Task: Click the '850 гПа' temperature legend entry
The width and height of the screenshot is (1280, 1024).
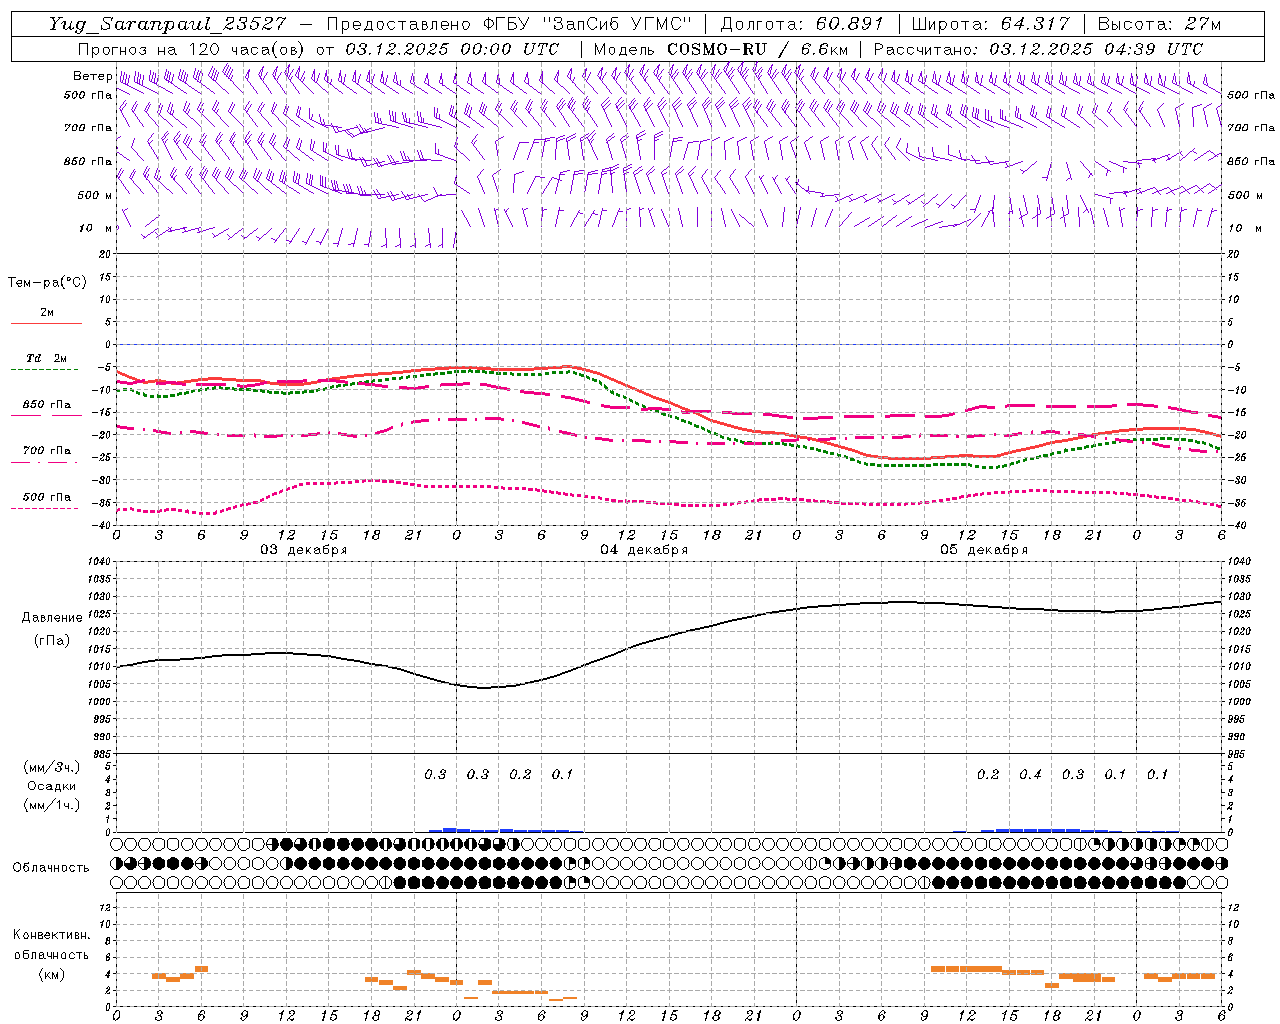Action: [47, 405]
